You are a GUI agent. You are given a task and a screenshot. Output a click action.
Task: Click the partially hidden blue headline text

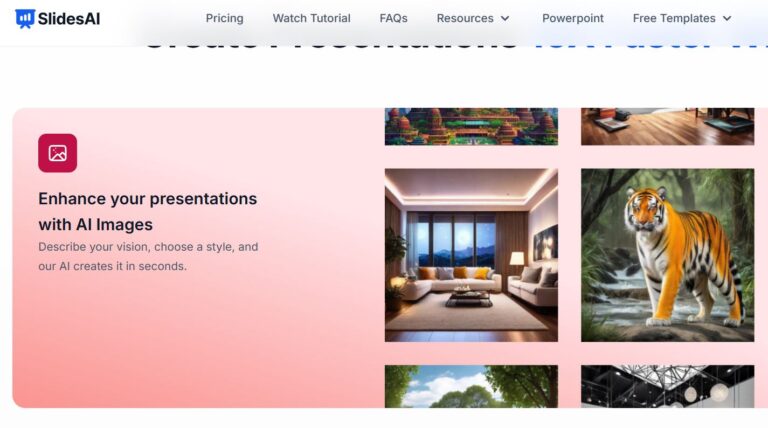[x=649, y=43]
